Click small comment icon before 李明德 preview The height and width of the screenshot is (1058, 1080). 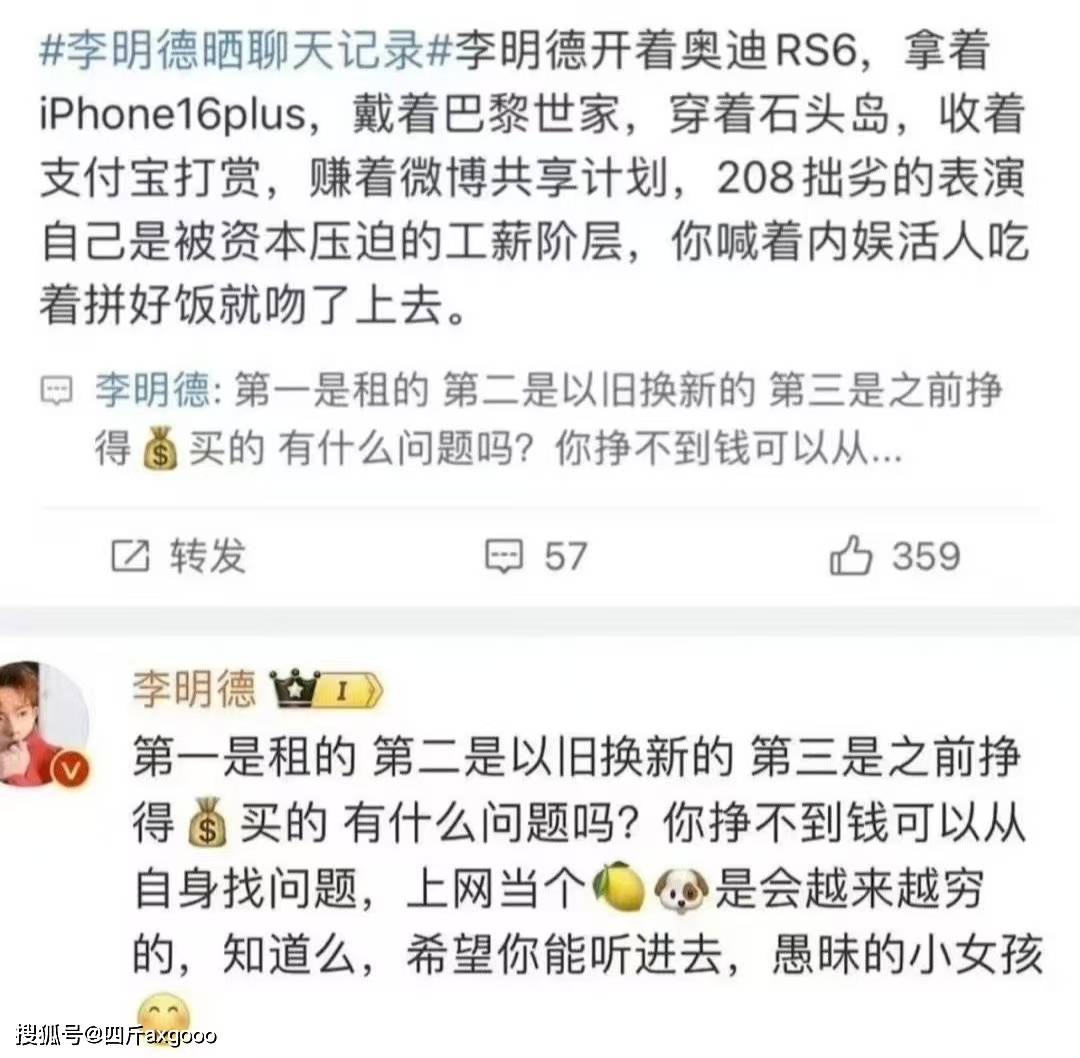56,391
